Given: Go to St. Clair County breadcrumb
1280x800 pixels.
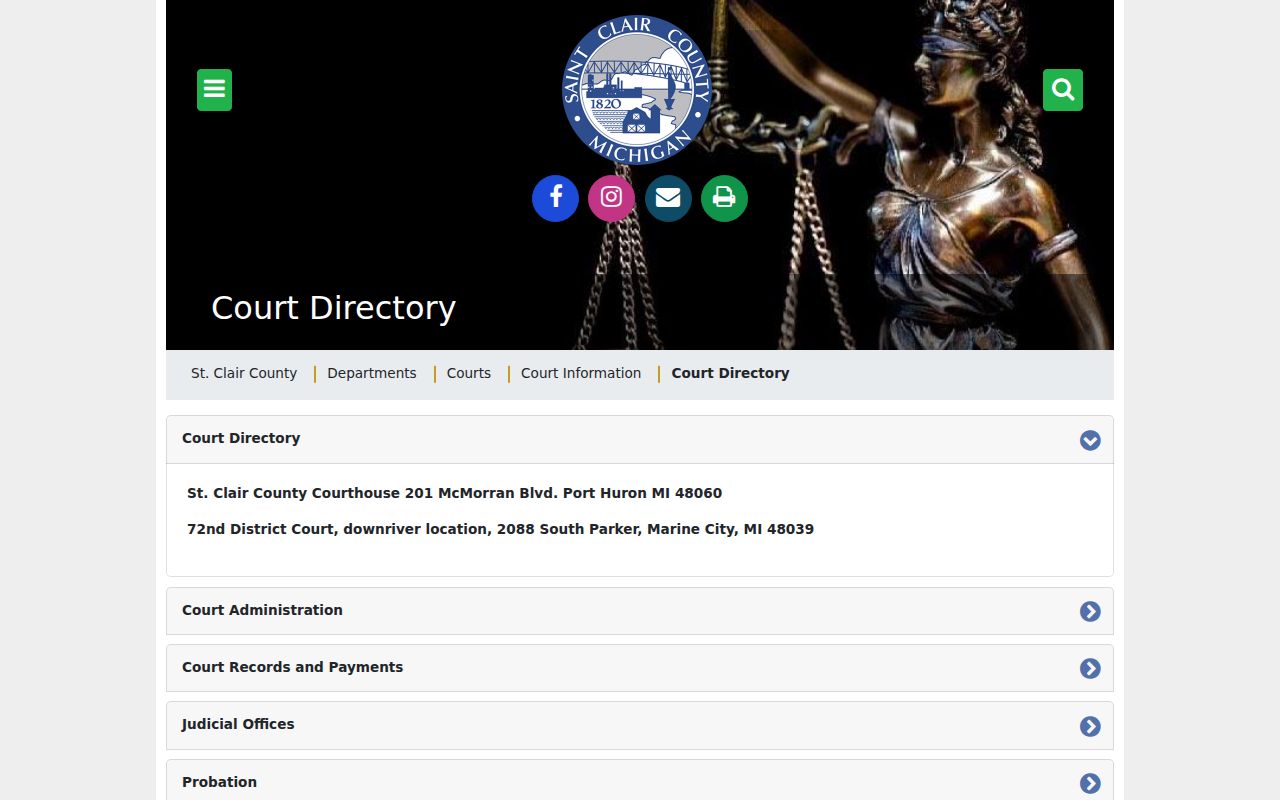Looking at the screenshot, I should 244,373.
